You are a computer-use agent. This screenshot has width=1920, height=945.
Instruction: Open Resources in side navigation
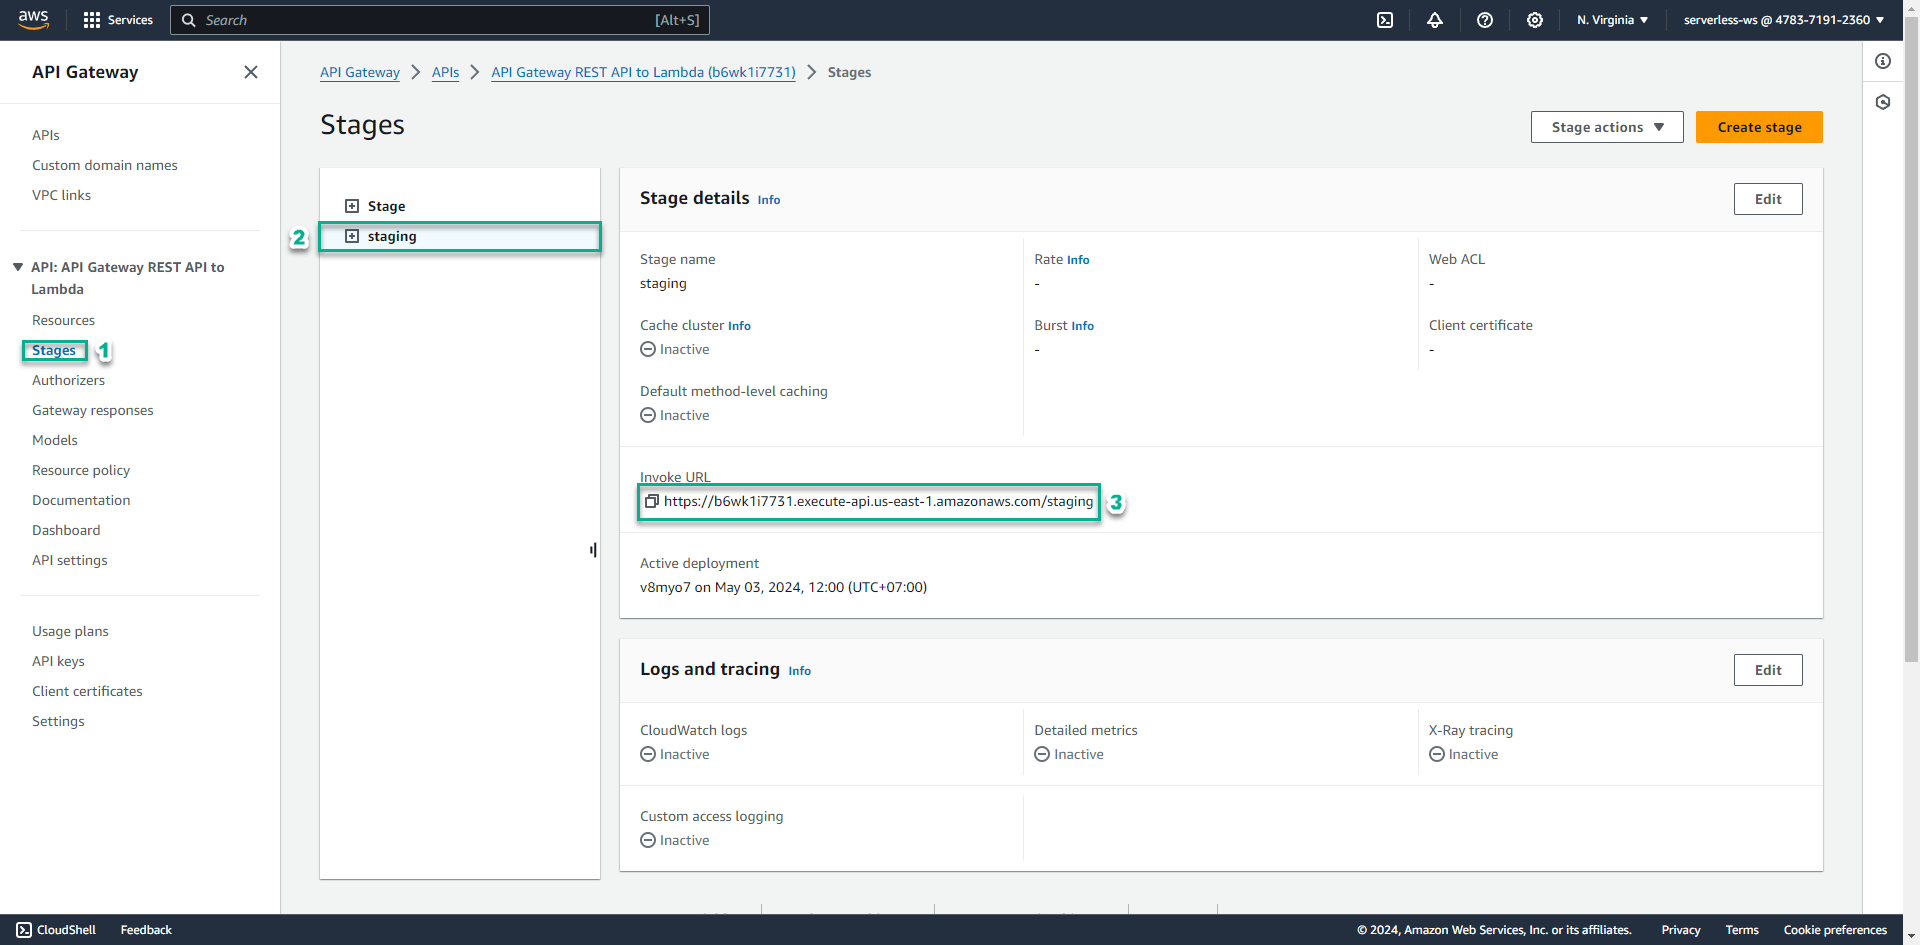tap(63, 320)
